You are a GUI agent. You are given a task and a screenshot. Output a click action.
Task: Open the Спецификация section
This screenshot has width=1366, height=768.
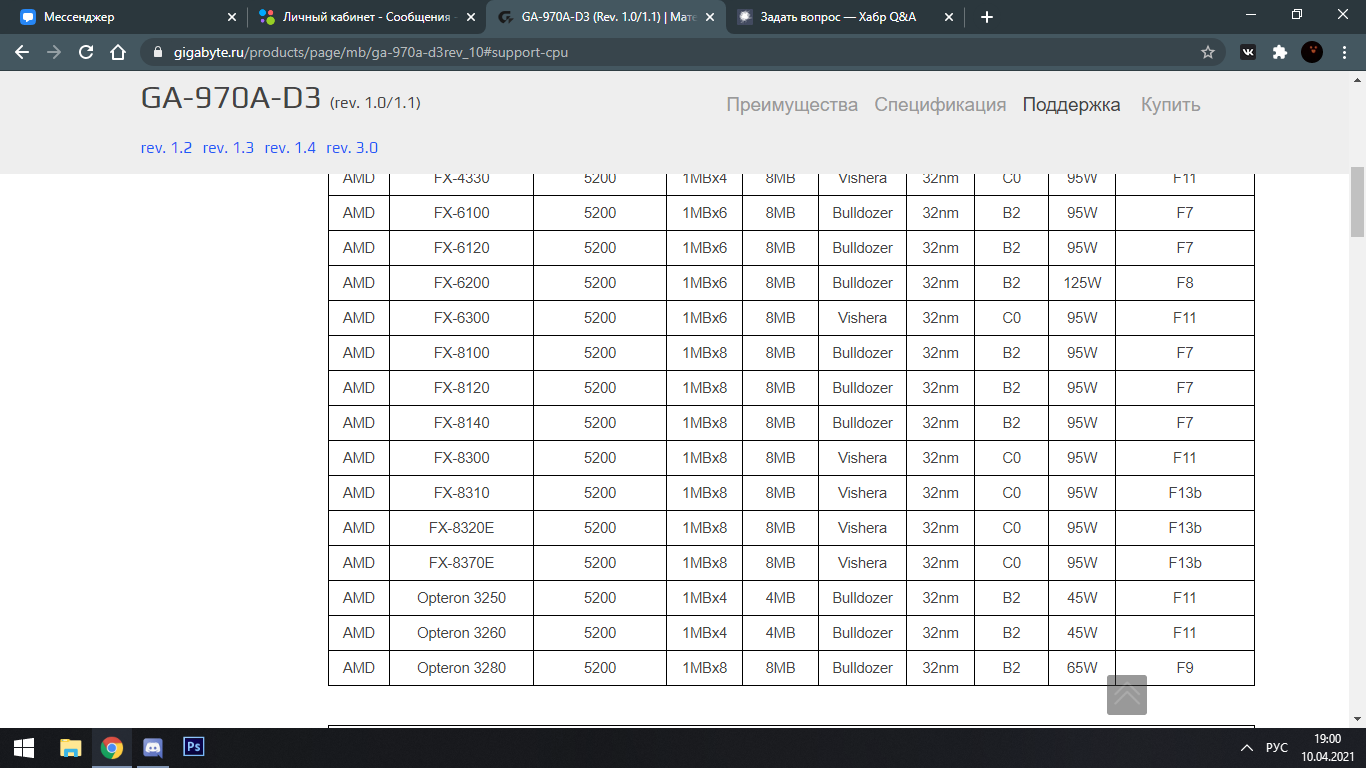click(940, 105)
